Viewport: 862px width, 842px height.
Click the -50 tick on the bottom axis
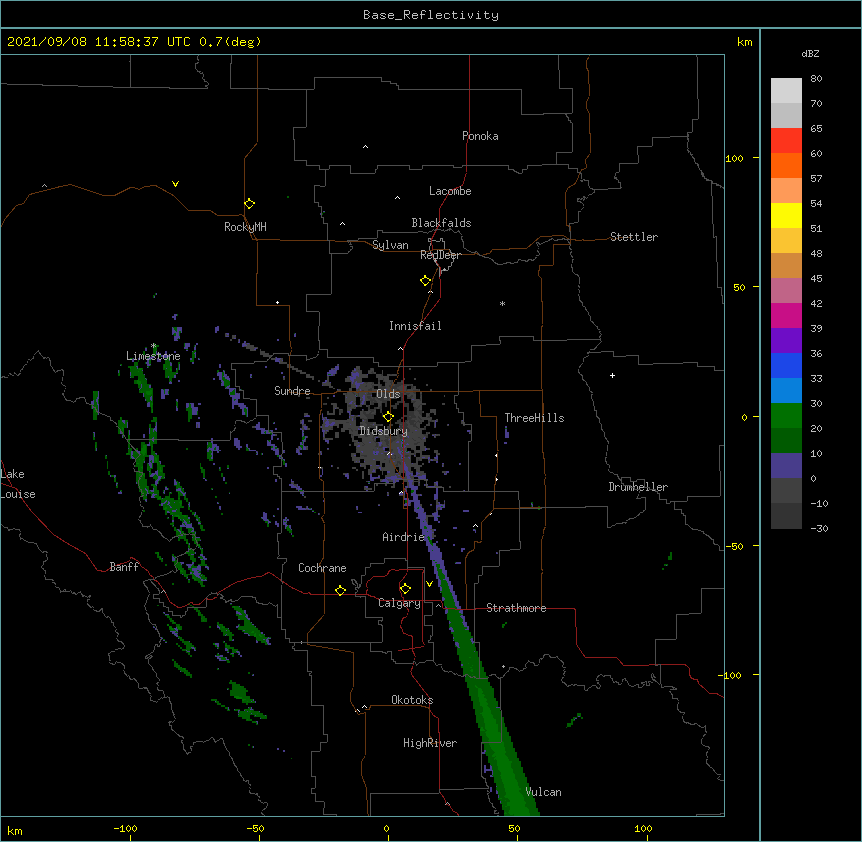[255, 828]
